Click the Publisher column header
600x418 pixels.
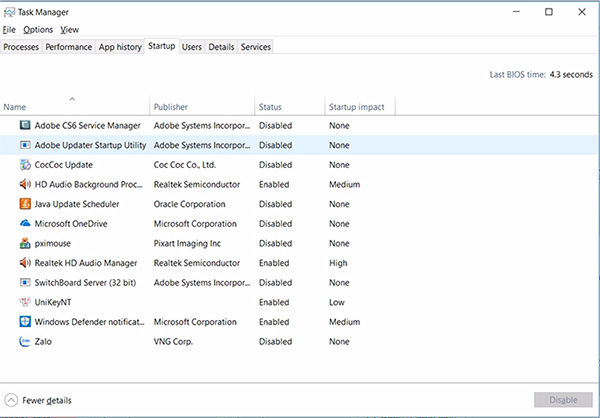(x=171, y=107)
